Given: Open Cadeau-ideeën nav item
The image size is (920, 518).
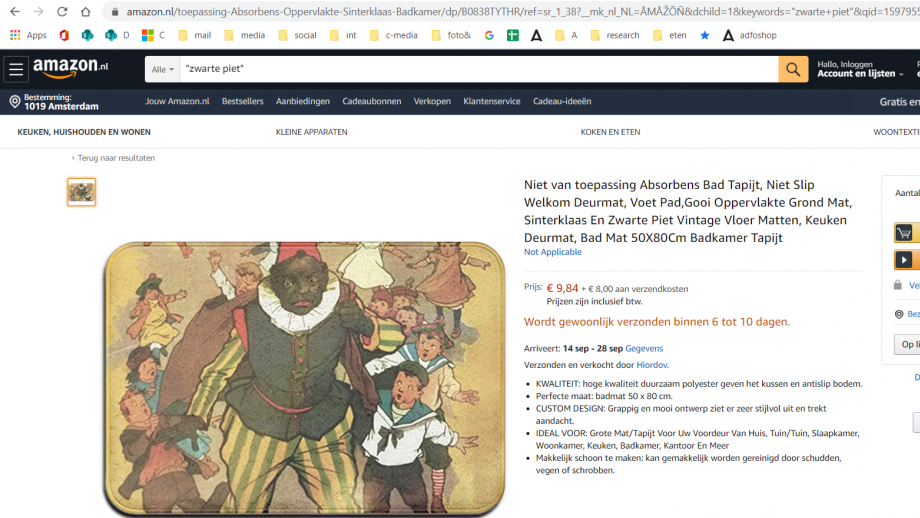Looking at the screenshot, I should (562, 101).
